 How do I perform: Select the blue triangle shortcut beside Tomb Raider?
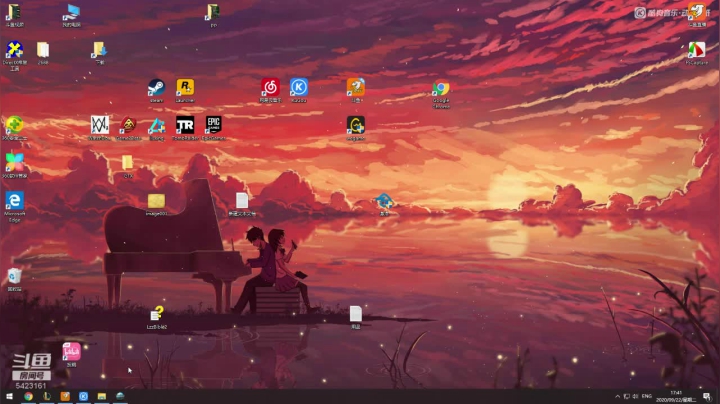click(x=157, y=128)
